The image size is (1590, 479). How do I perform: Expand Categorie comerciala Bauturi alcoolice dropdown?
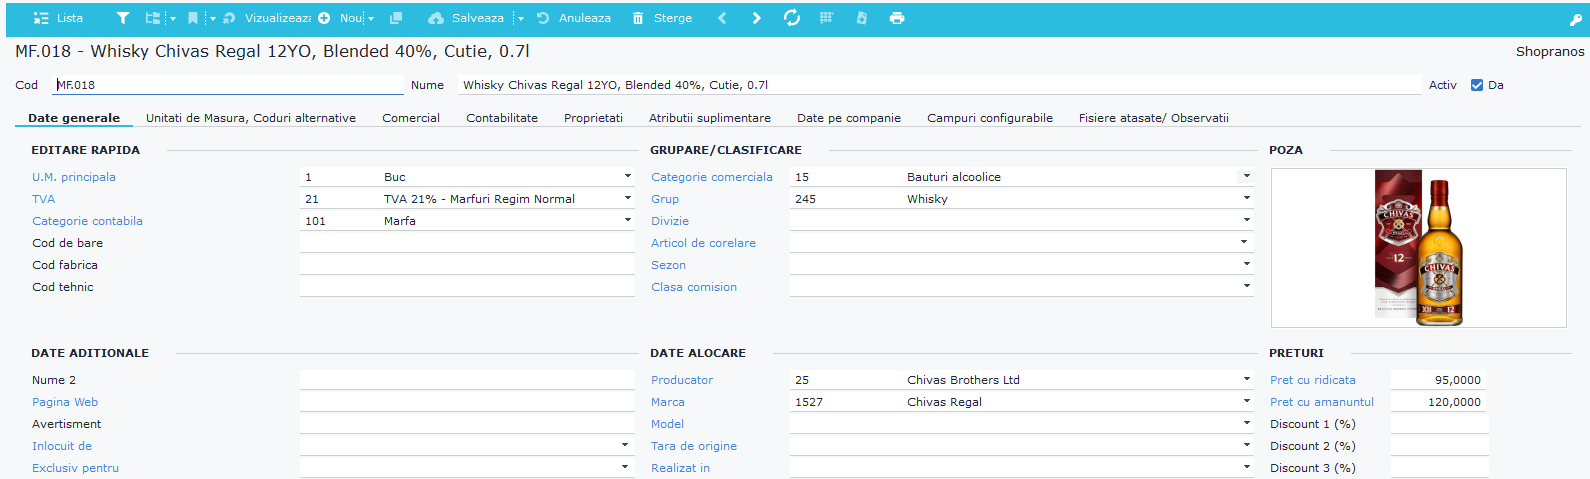(1247, 176)
